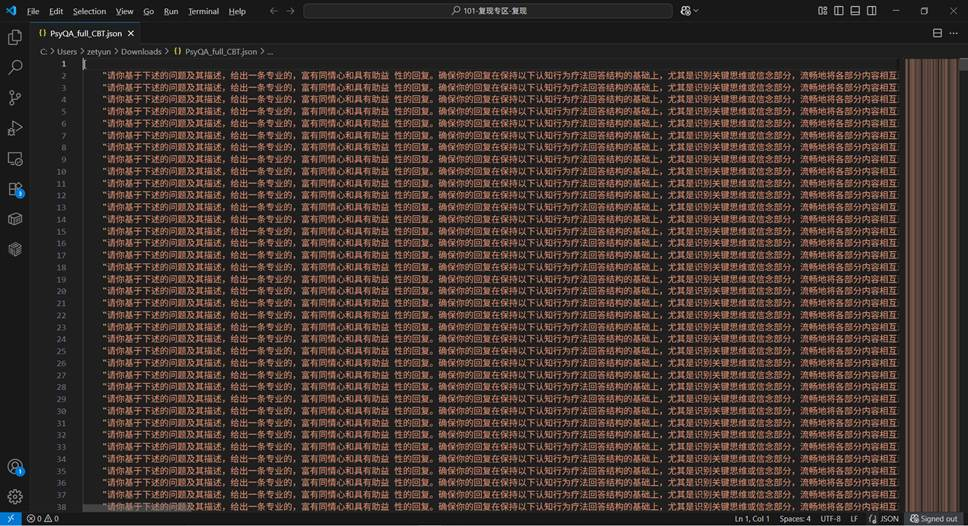Open the Manage gear menu
This screenshot has height=526, width=968.
pos(15,496)
